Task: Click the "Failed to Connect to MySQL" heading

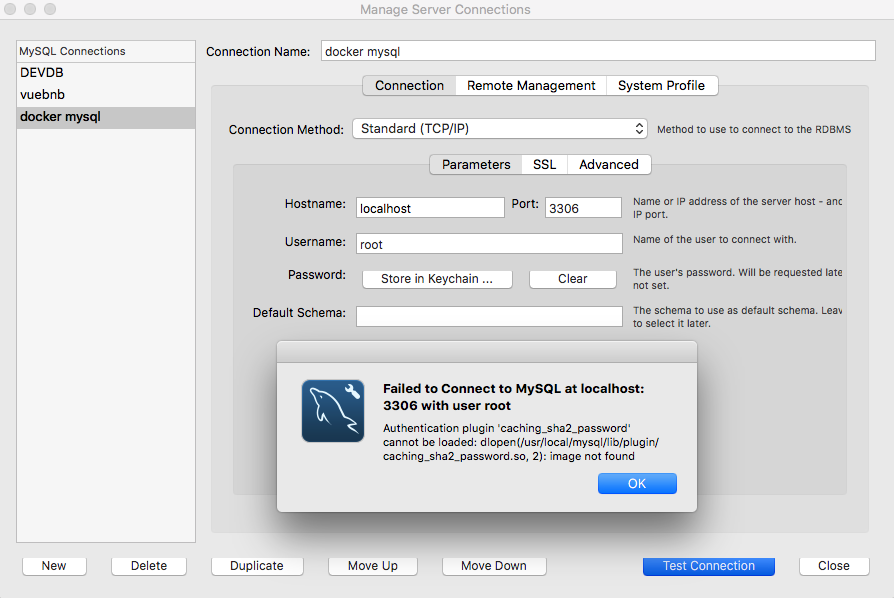Action: (513, 397)
